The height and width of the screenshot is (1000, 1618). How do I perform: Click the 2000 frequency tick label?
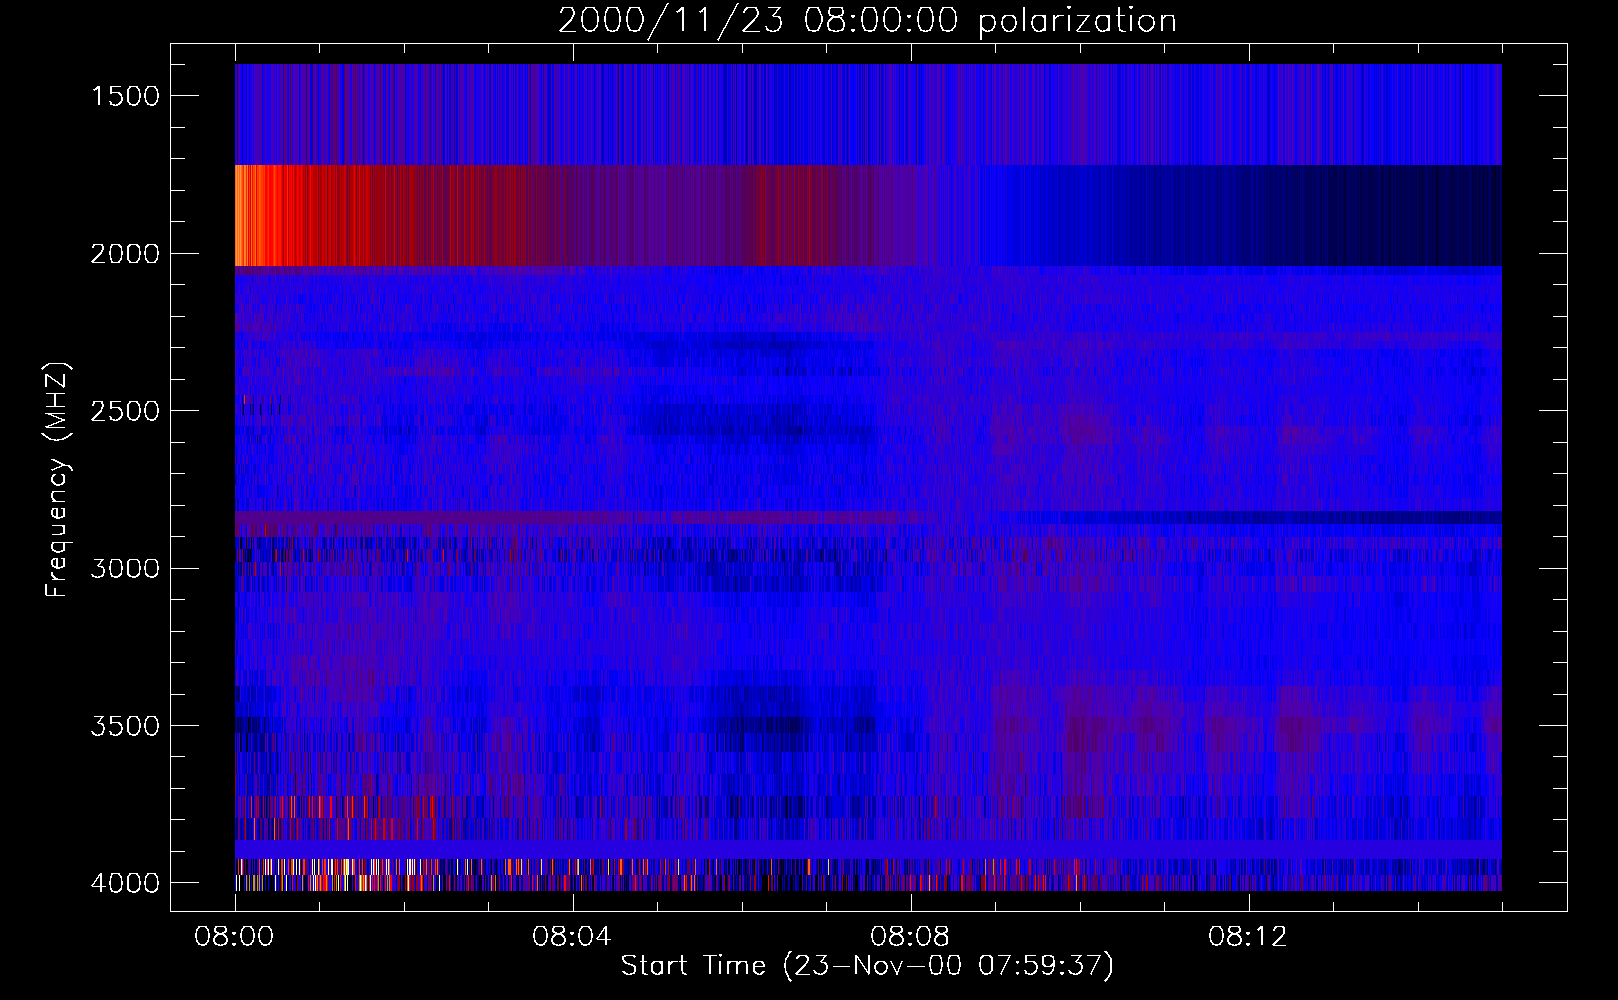[x=125, y=254]
